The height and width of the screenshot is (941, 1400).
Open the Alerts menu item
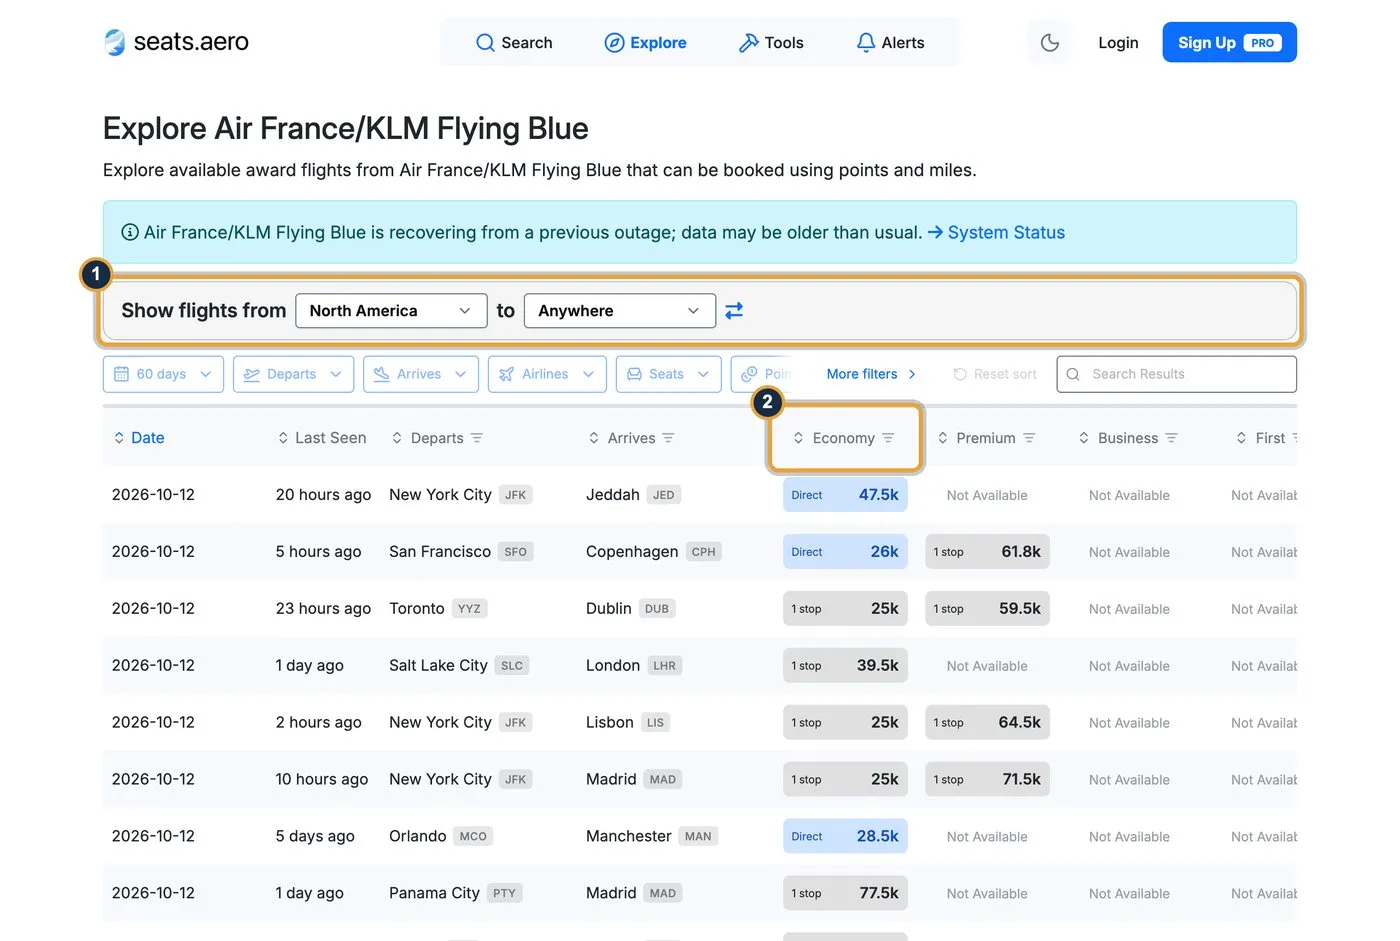point(890,43)
